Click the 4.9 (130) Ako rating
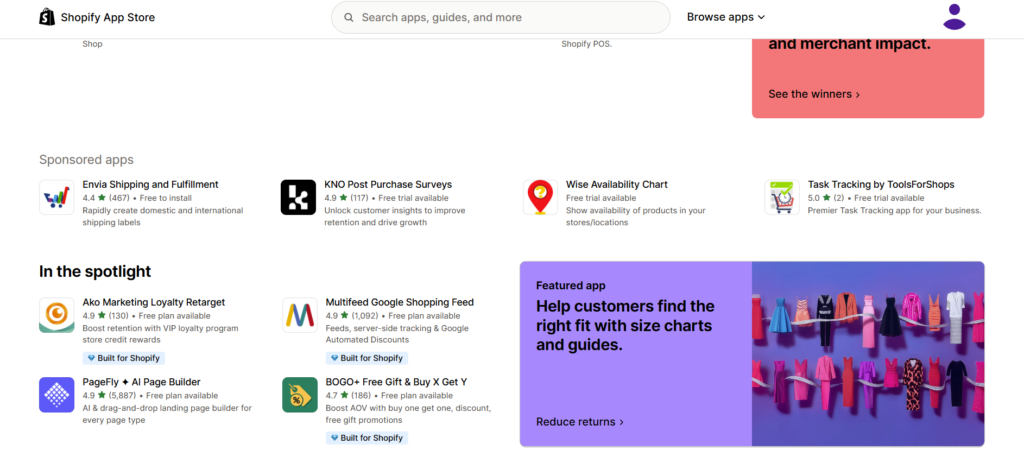Viewport: 1024px width, 476px height. pos(106,315)
